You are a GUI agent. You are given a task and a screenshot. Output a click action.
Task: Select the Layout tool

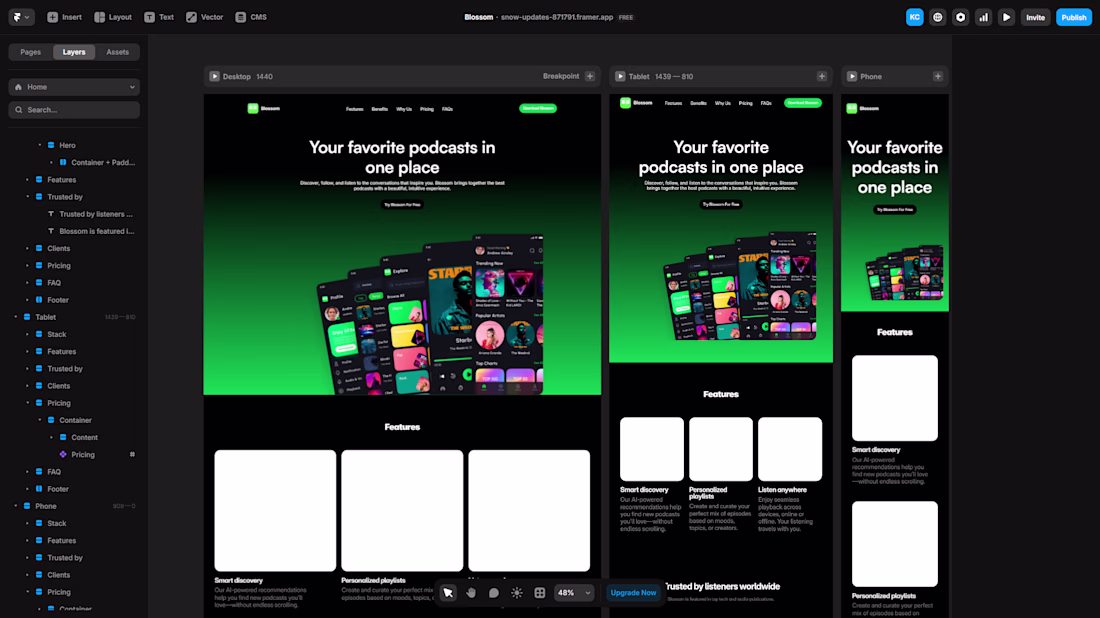[x=113, y=17]
